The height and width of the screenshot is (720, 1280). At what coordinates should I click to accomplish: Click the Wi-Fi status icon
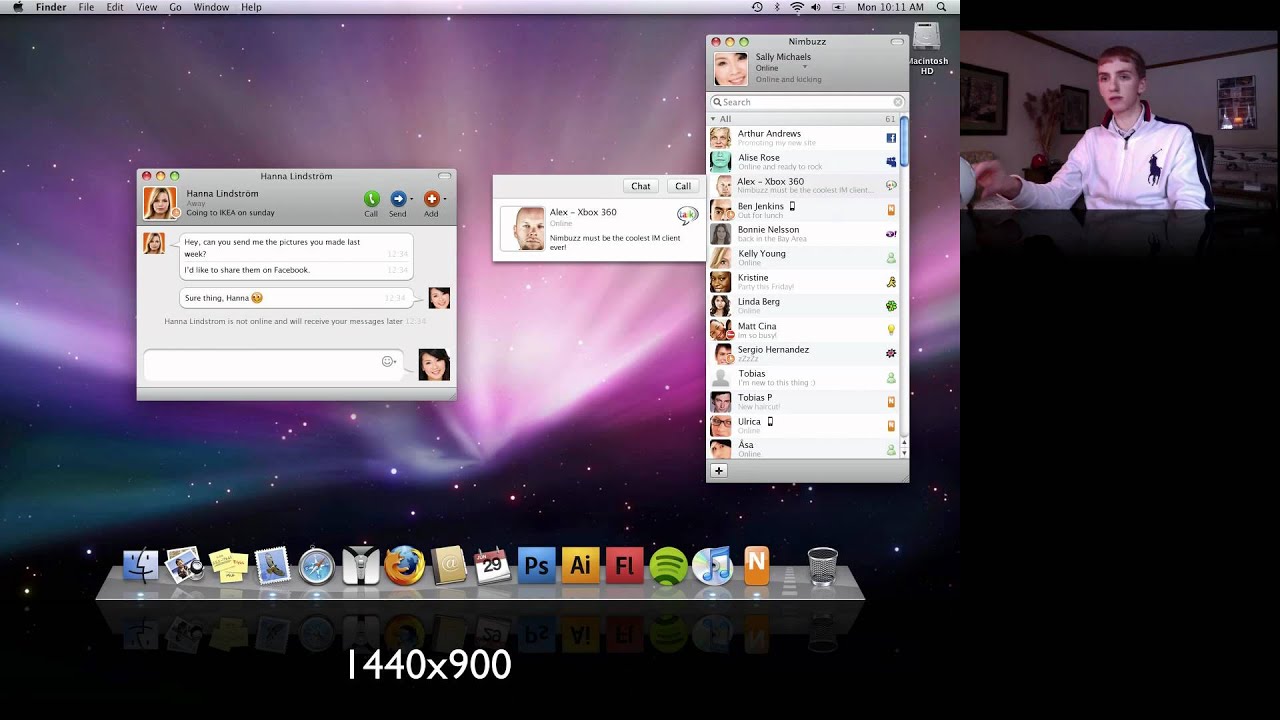pyautogui.click(x=797, y=7)
